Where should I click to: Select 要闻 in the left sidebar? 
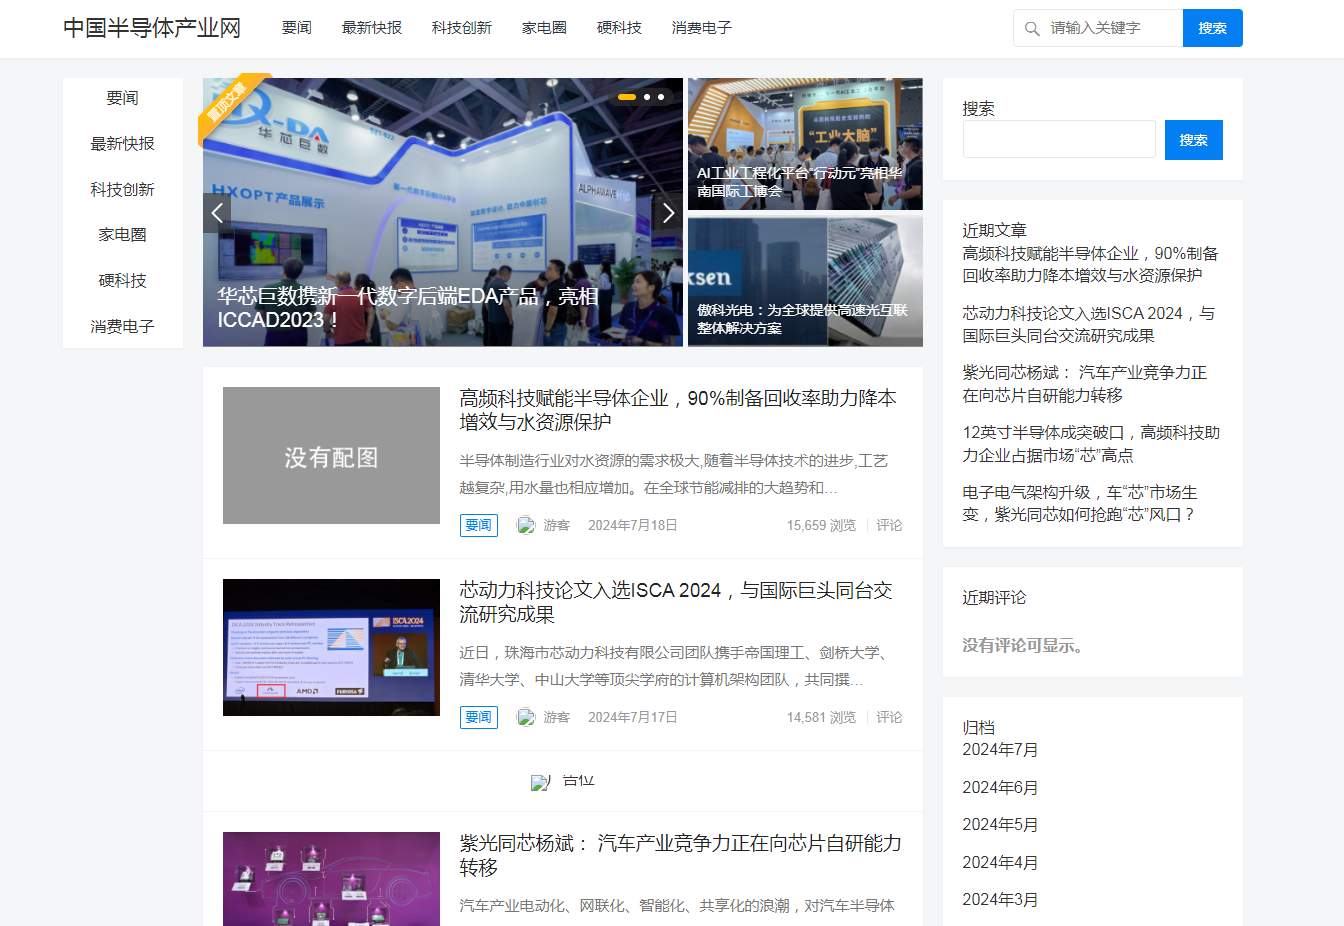[123, 98]
